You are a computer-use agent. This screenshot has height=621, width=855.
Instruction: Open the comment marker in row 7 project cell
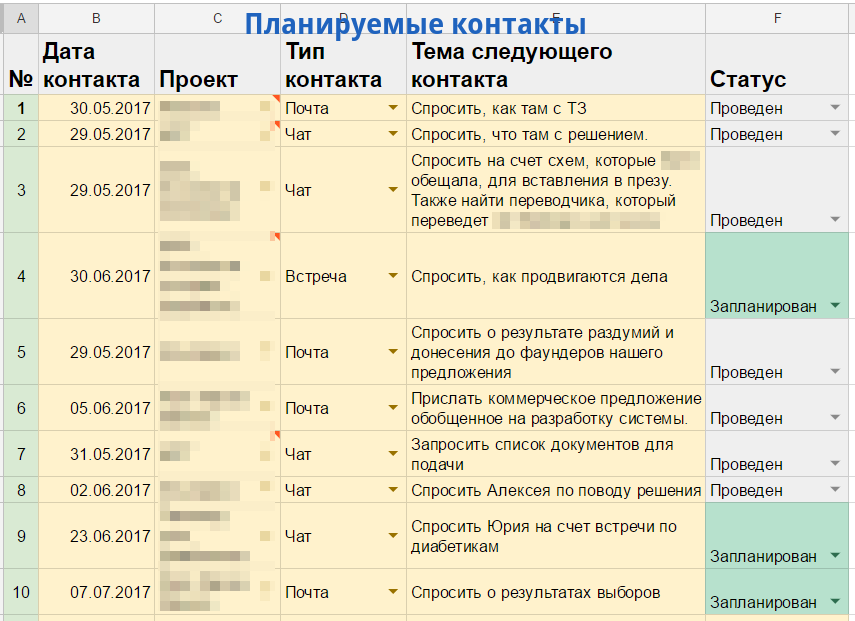point(275,435)
